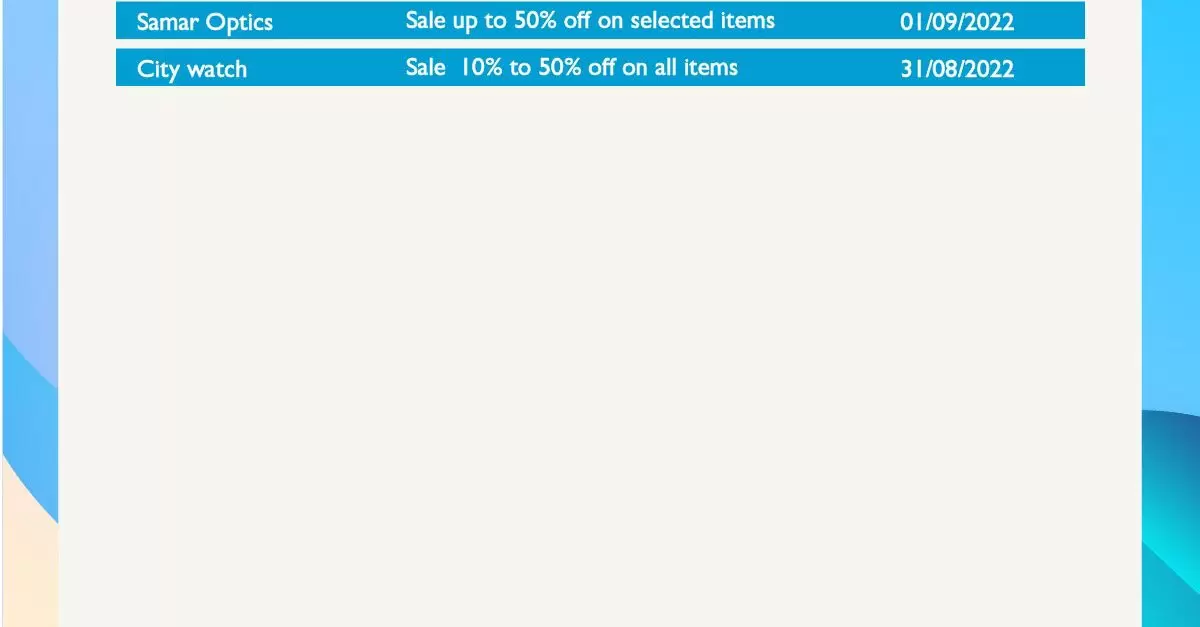
Task: Click the word 'watch' in second row
Action: pyautogui.click(x=213, y=69)
